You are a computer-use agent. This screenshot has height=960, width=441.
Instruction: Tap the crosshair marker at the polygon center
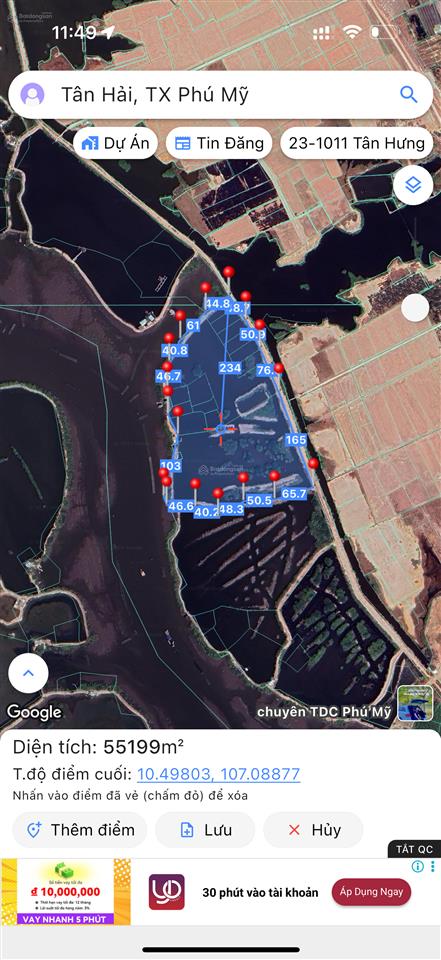coord(220,429)
